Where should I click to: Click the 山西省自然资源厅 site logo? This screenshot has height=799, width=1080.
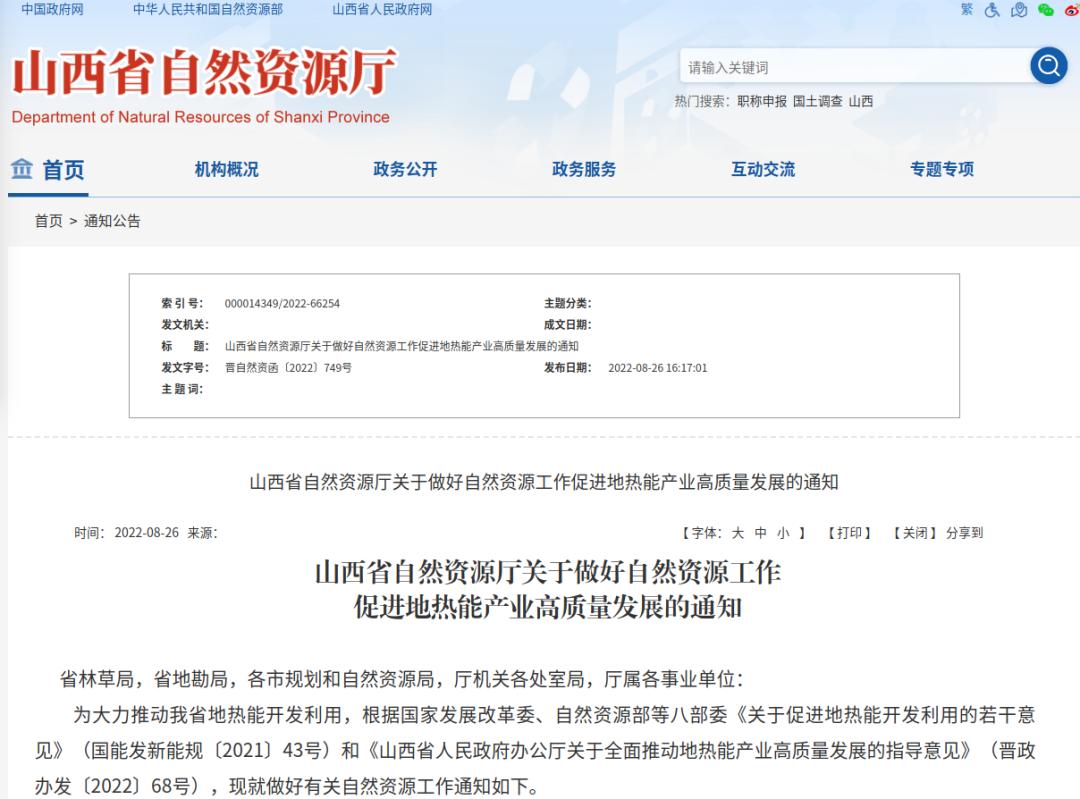(204, 74)
